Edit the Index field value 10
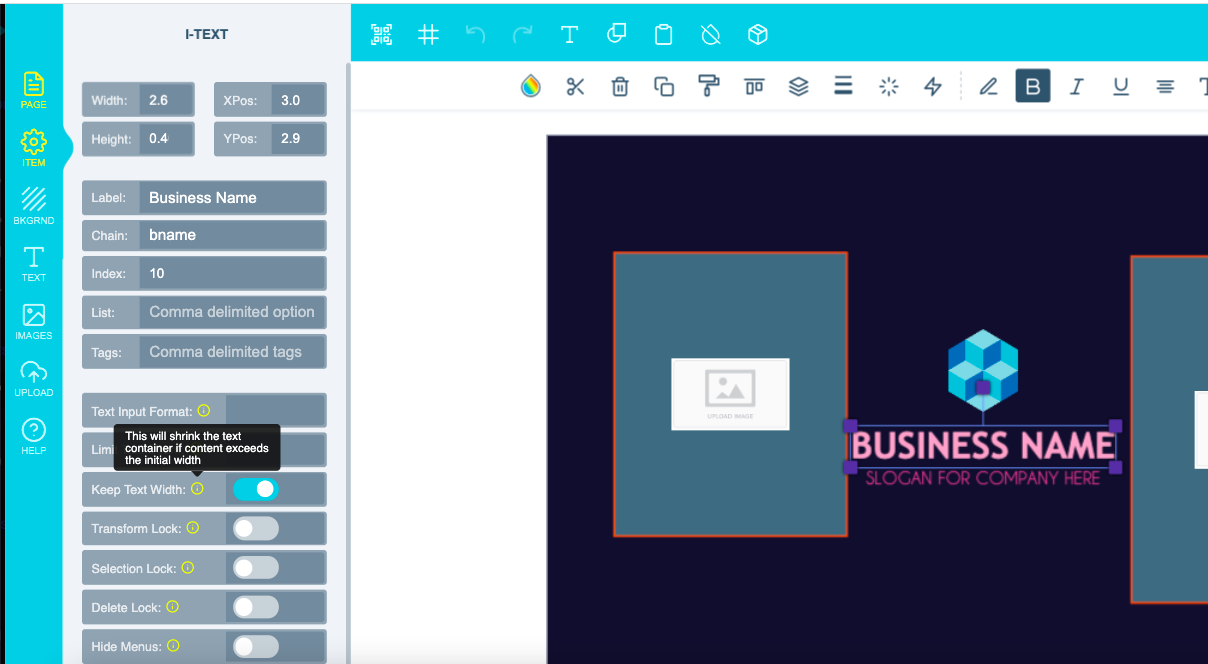The width and height of the screenshot is (1208, 664). point(233,273)
